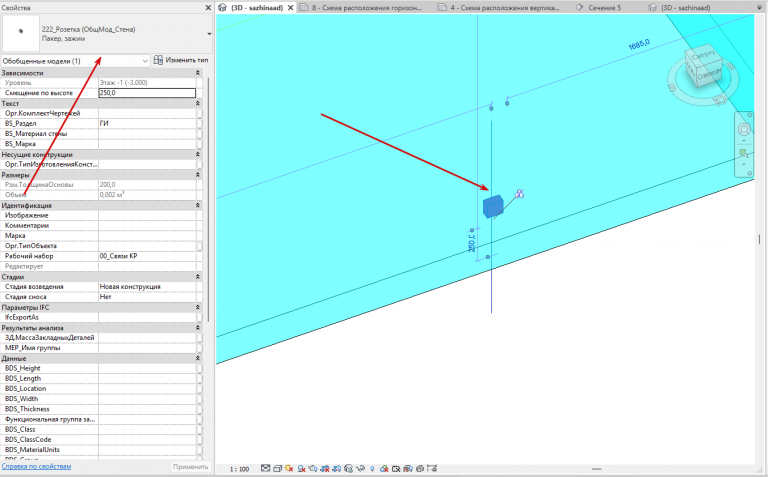Open the rendering dialog icon
Image resolution: width=768 pixels, height=477 pixels.
pos(313,469)
